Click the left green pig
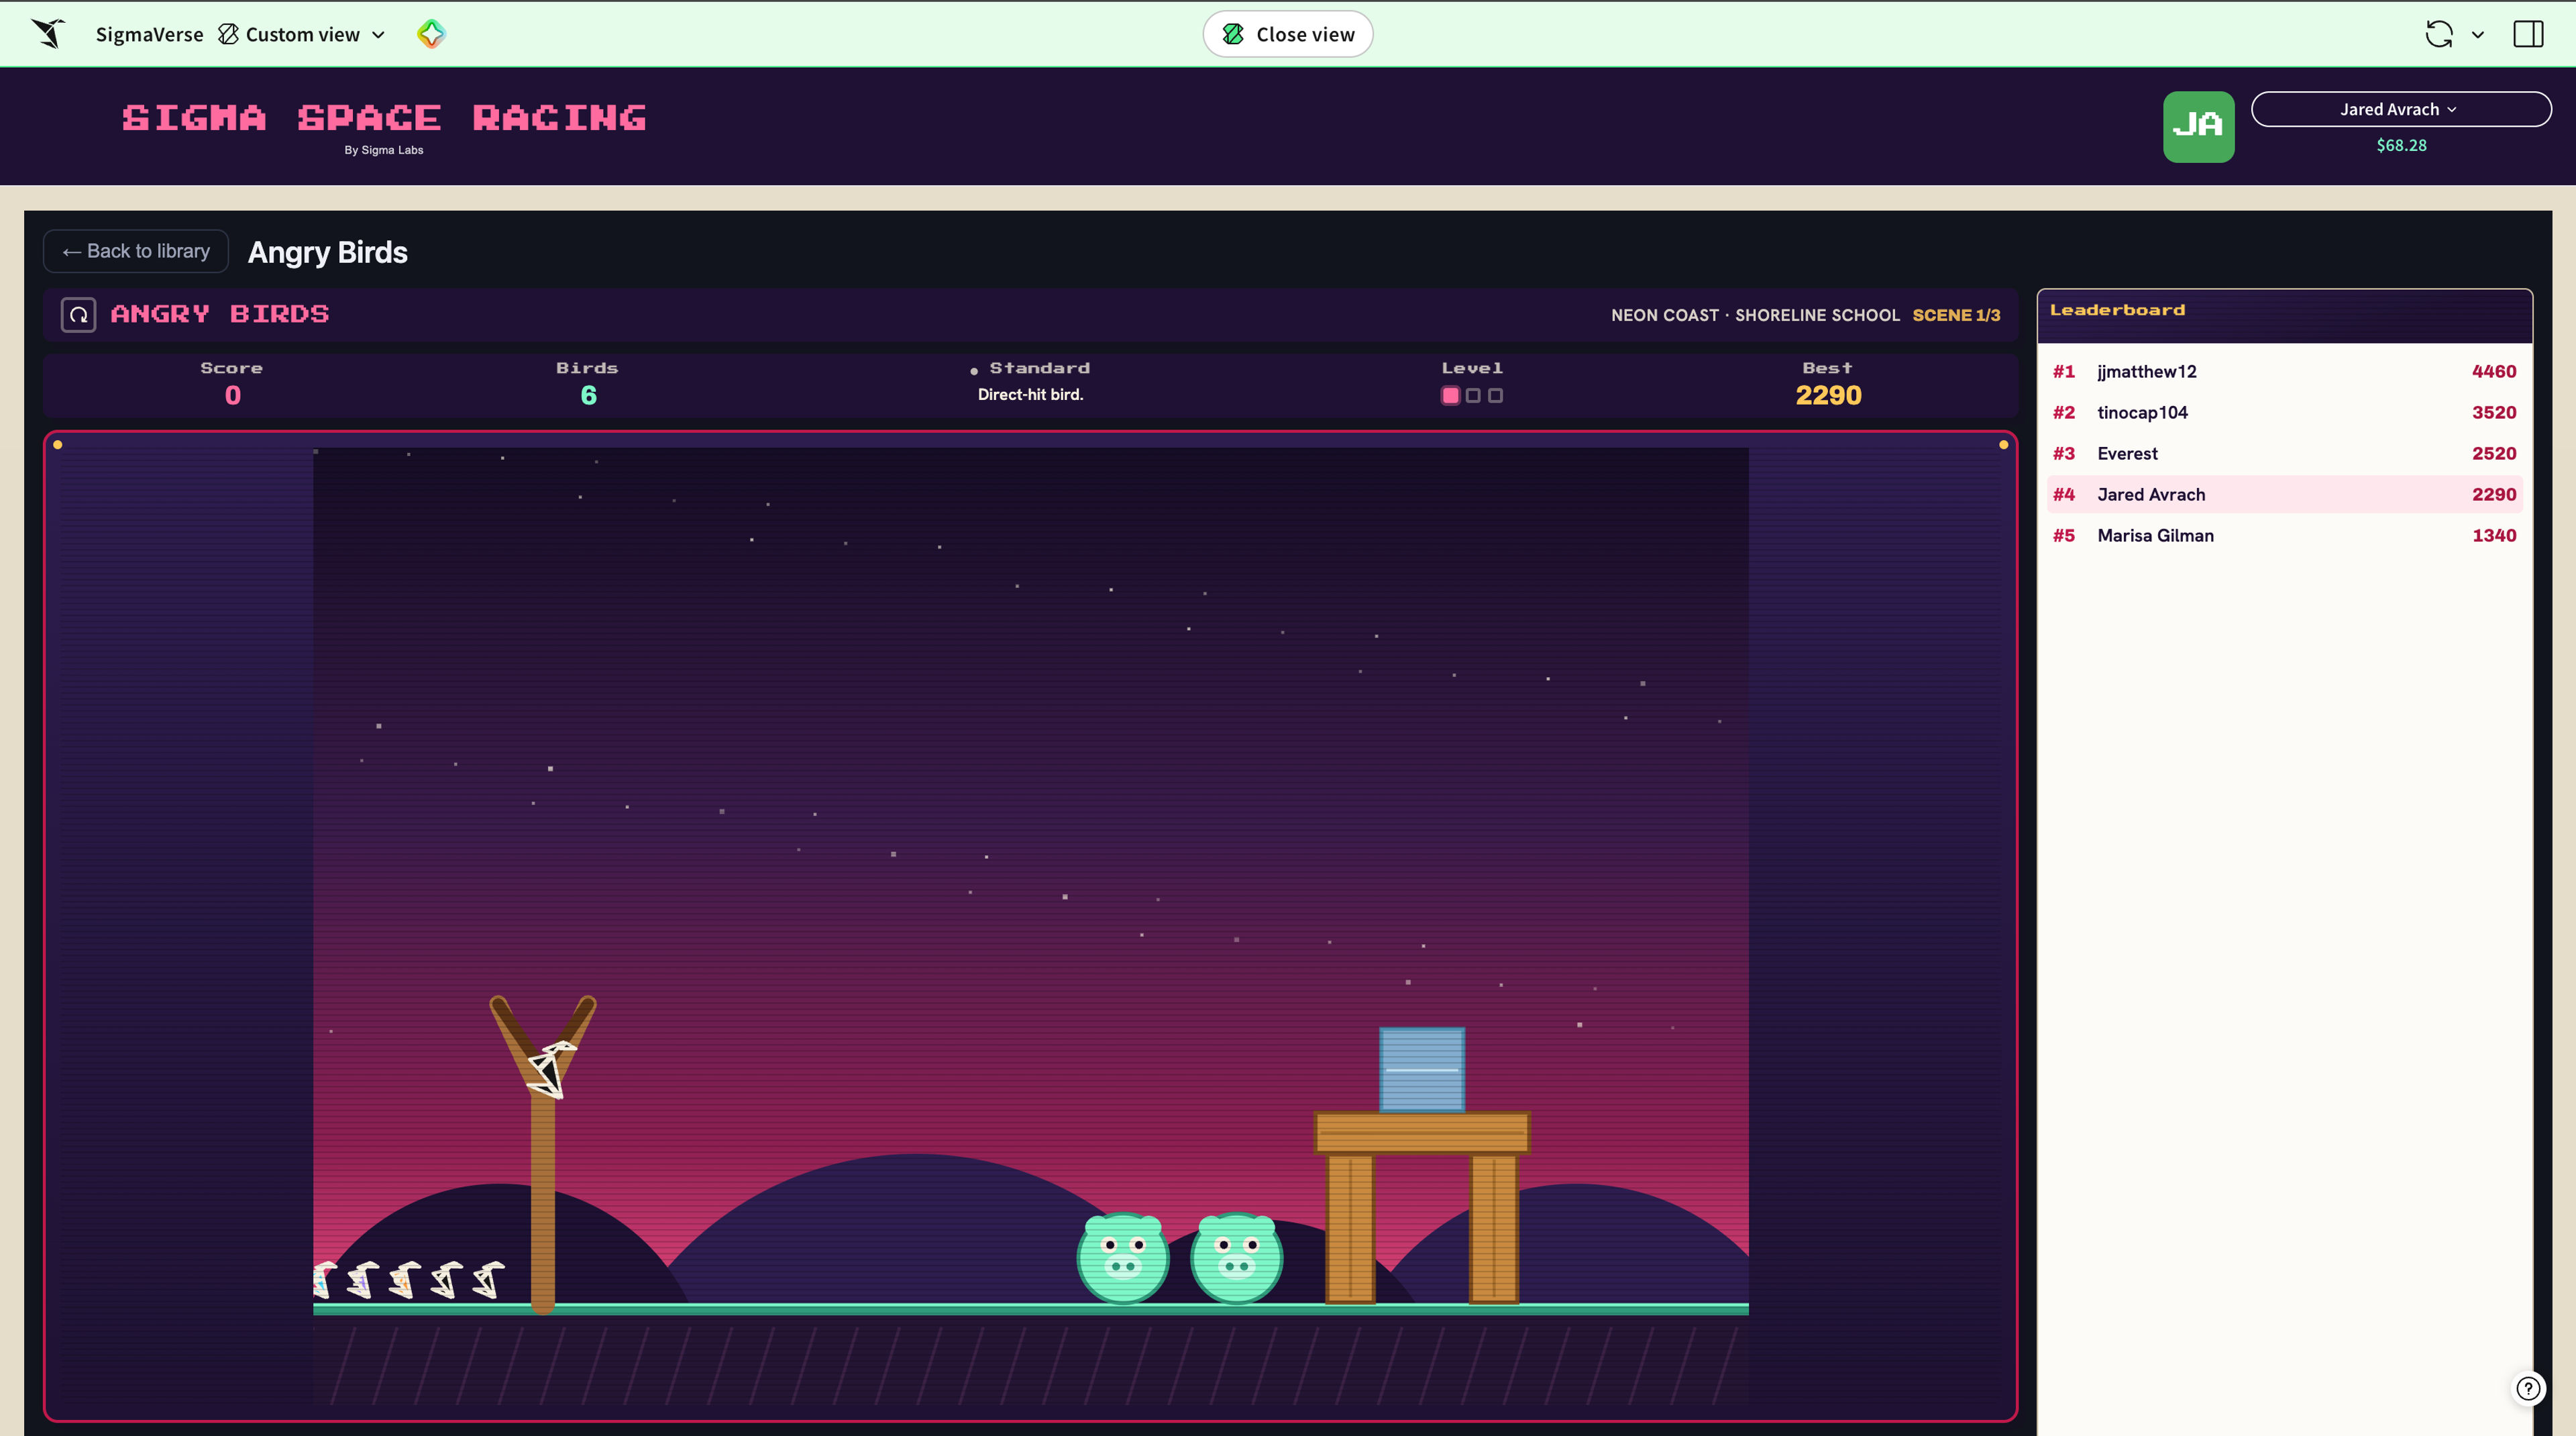 (1122, 1258)
